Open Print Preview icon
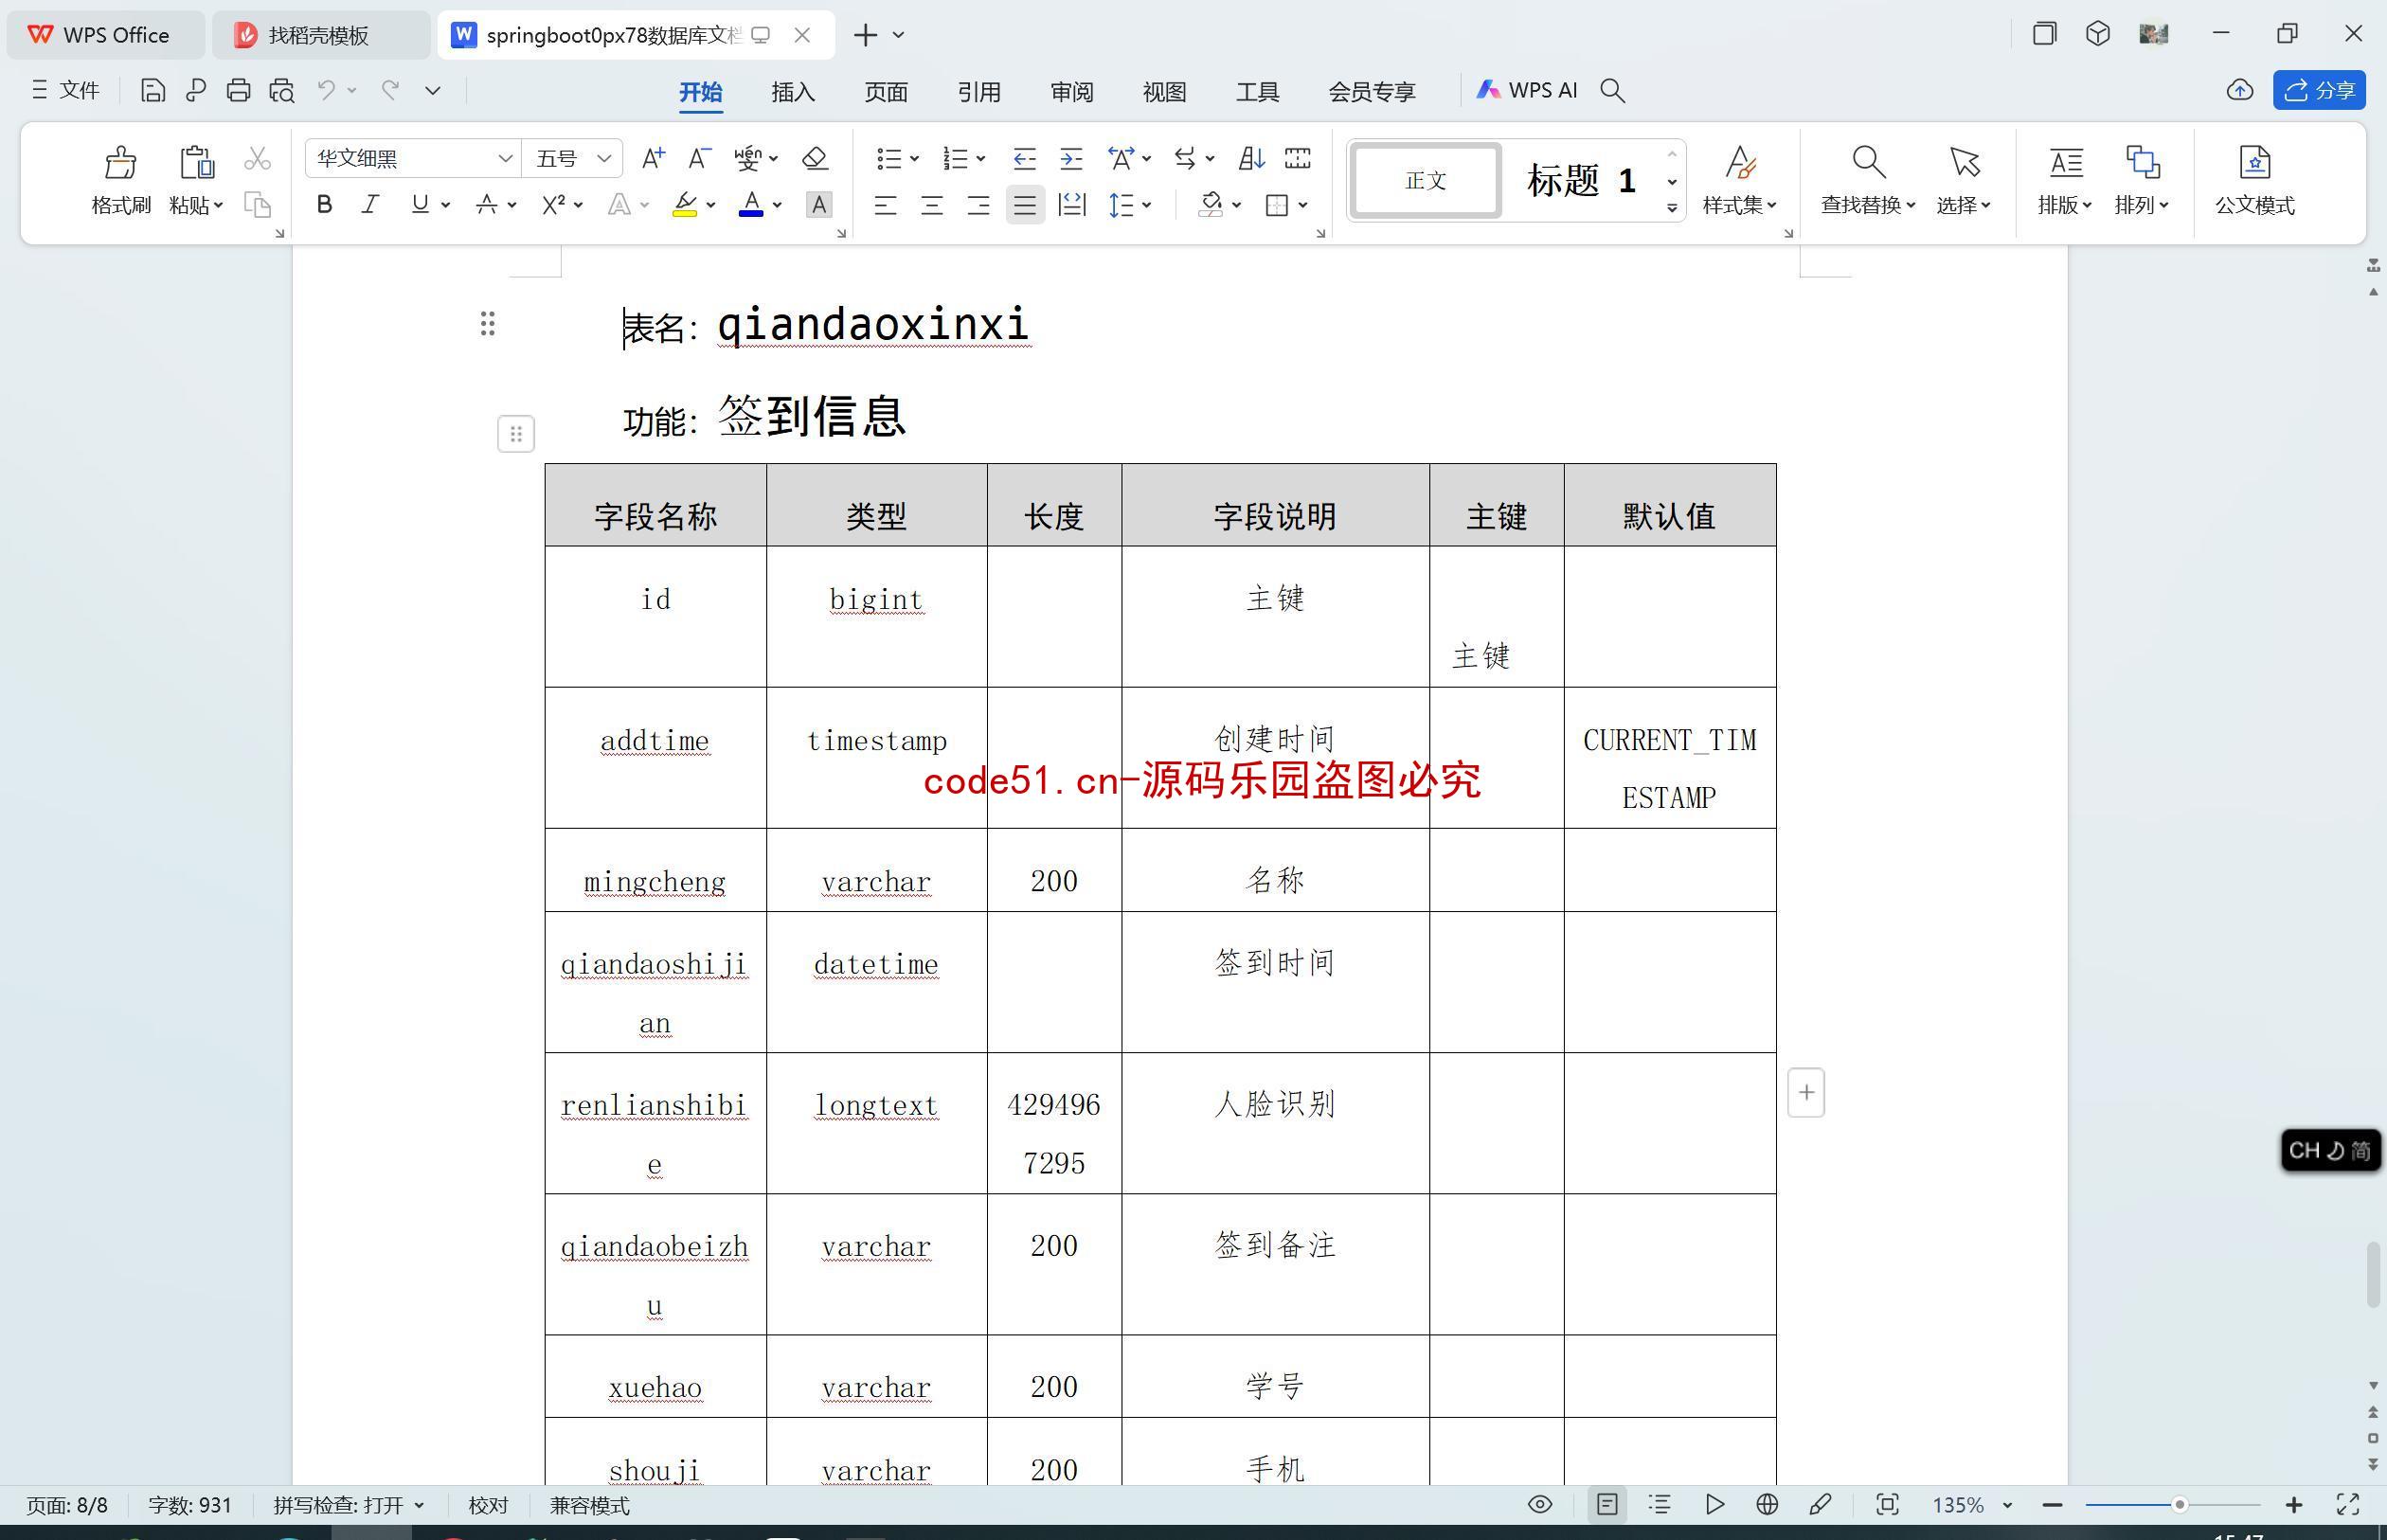 (282, 91)
